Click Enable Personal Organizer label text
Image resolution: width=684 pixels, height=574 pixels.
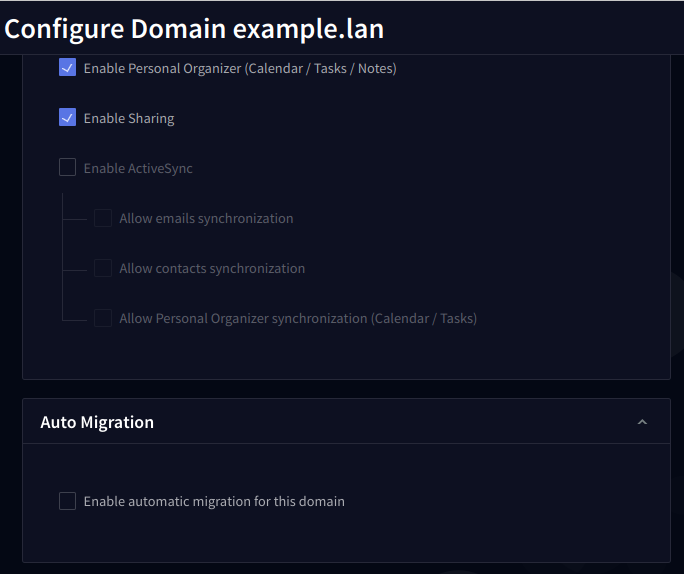[x=240, y=68]
